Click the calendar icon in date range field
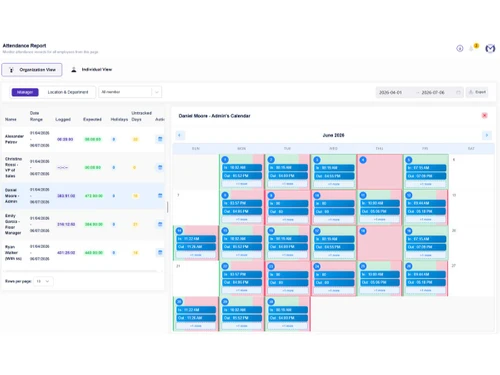The image size is (500, 375). pos(458,92)
